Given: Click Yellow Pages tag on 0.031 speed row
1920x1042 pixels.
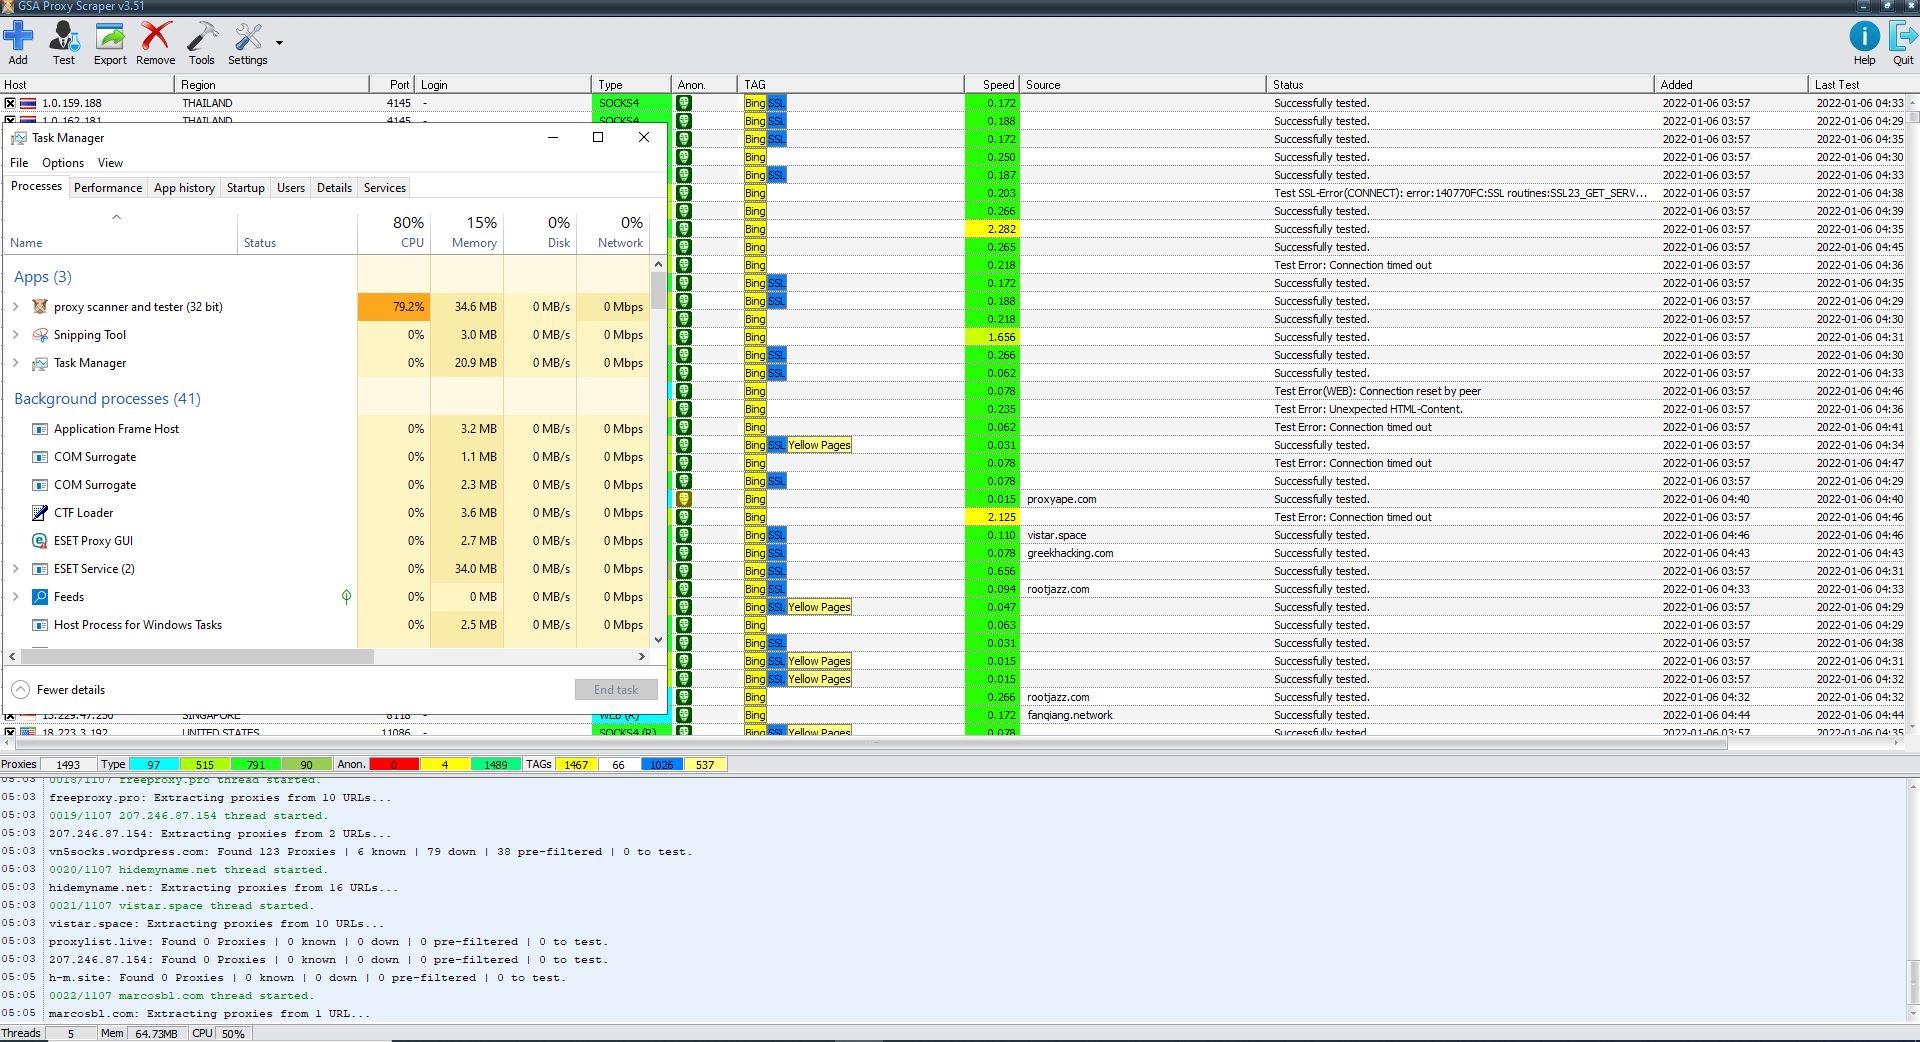Looking at the screenshot, I should 819,445.
